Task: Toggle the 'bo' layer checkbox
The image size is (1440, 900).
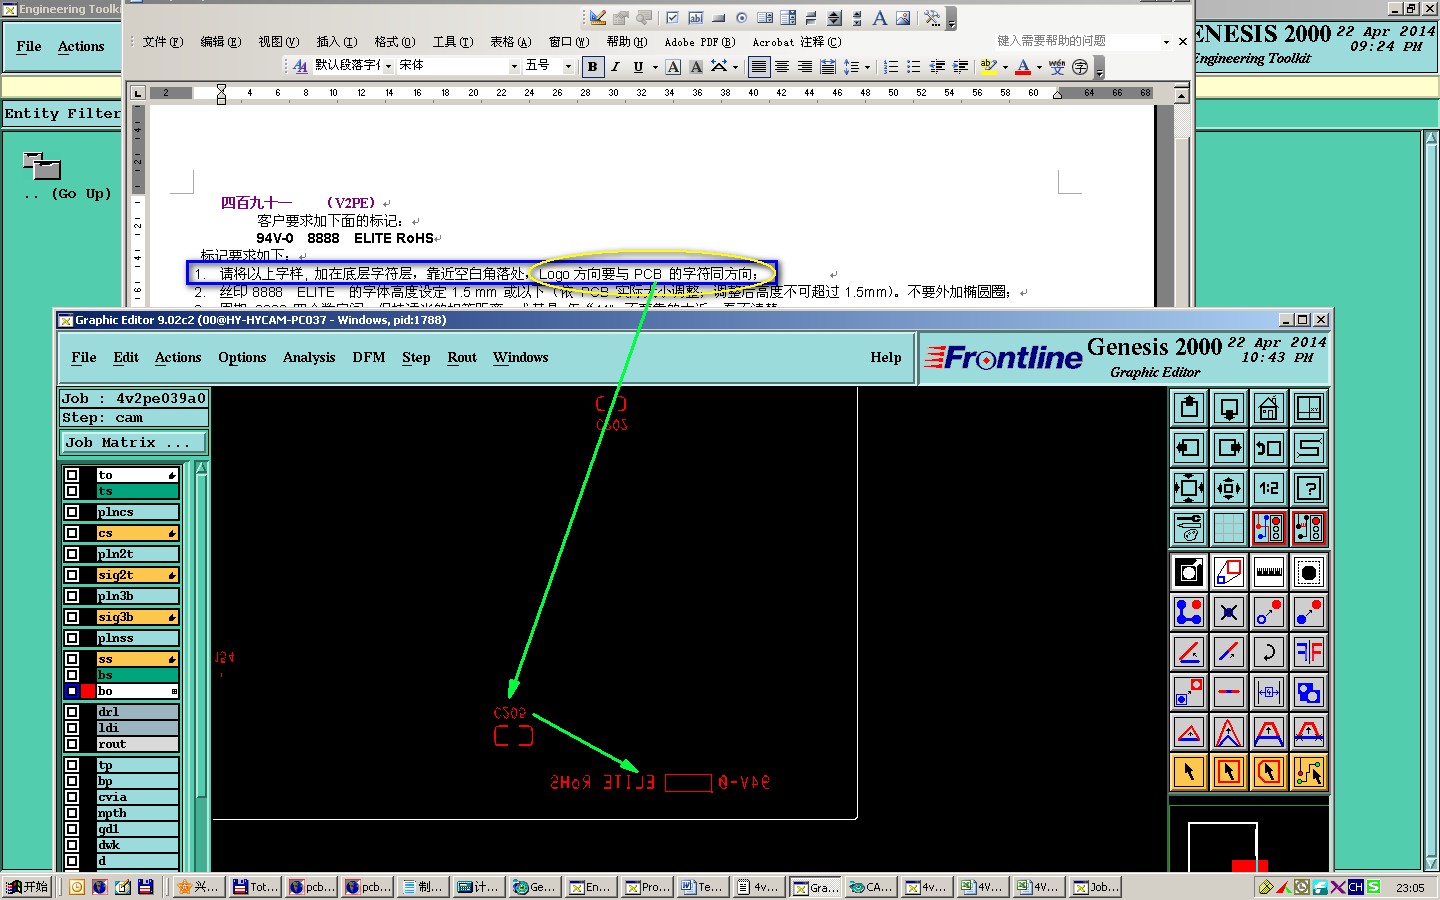Action: pyautogui.click(x=72, y=691)
